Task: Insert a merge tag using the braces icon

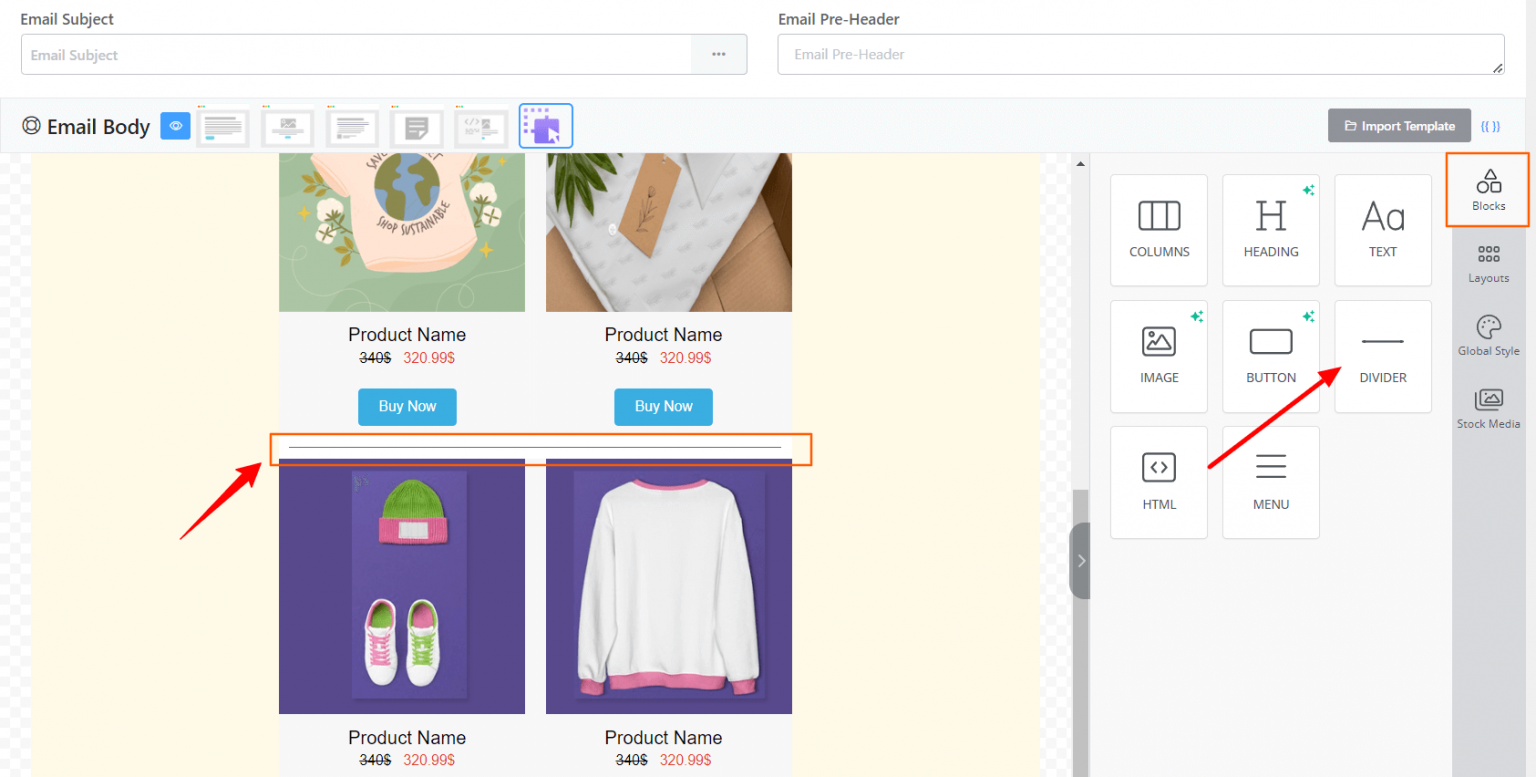Action: pos(1491,126)
